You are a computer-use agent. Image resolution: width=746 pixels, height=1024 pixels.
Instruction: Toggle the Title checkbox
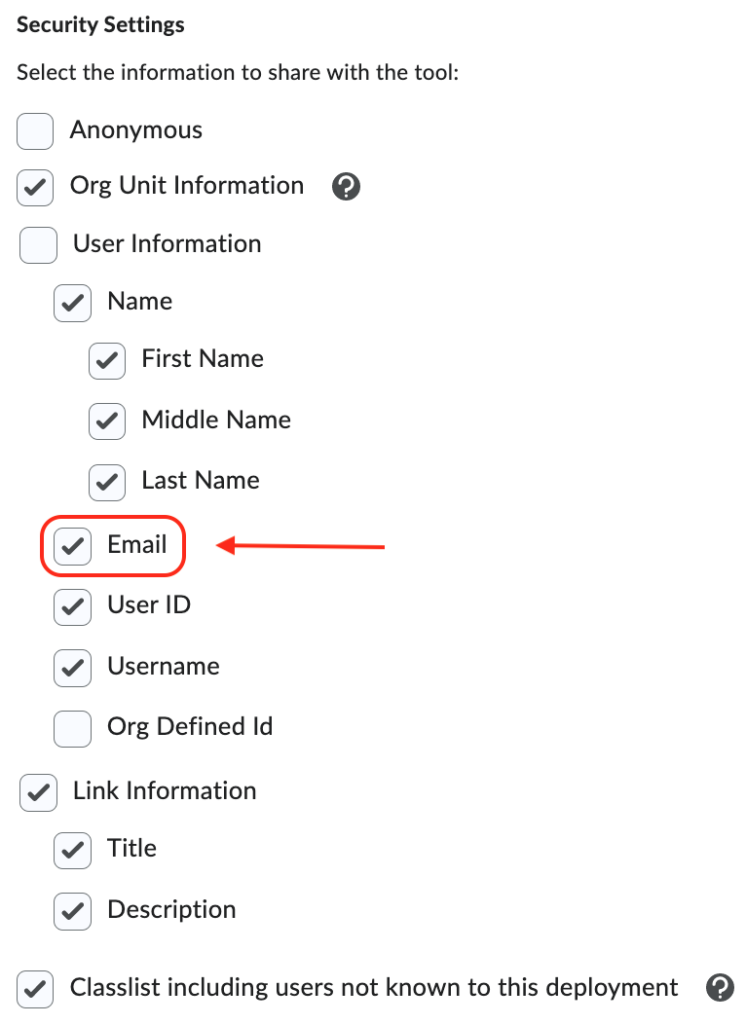click(x=73, y=850)
